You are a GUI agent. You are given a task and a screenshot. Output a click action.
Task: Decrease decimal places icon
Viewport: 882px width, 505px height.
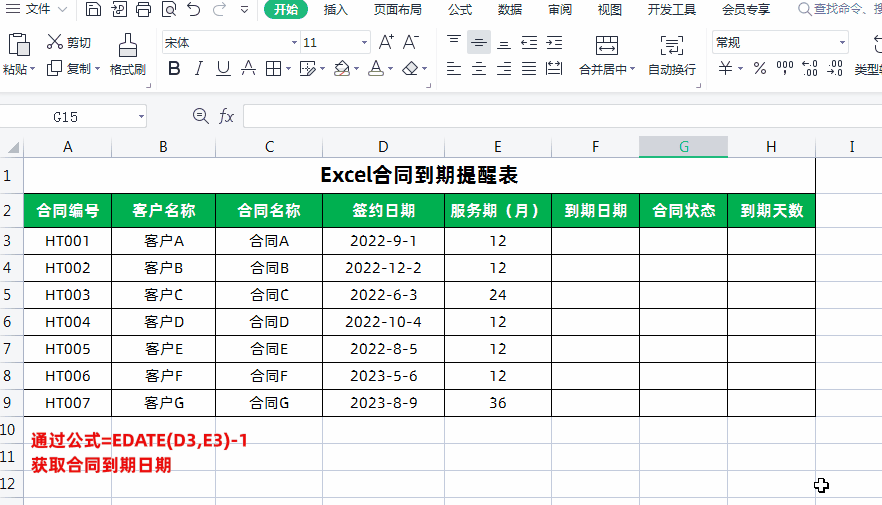pos(835,69)
